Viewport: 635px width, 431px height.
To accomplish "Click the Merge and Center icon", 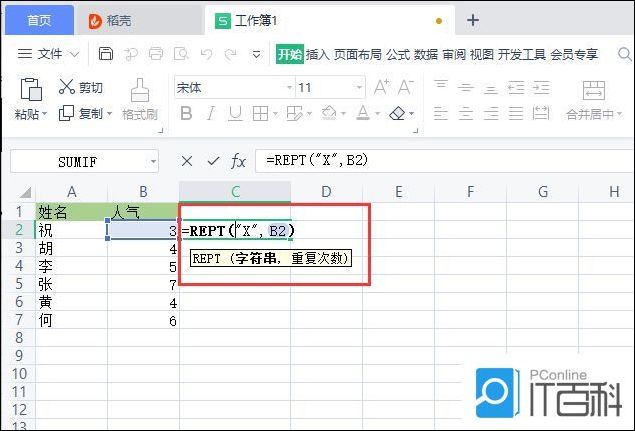I will 594,90.
